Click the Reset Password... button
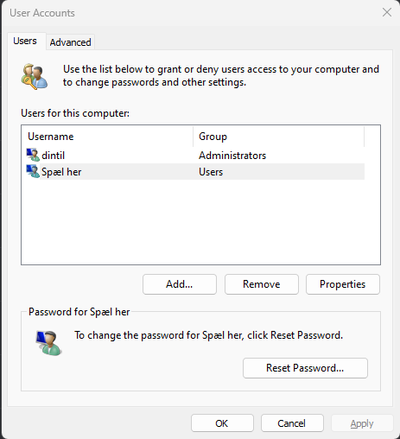The width and height of the screenshot is (400, 439). [x=305, y=368]
